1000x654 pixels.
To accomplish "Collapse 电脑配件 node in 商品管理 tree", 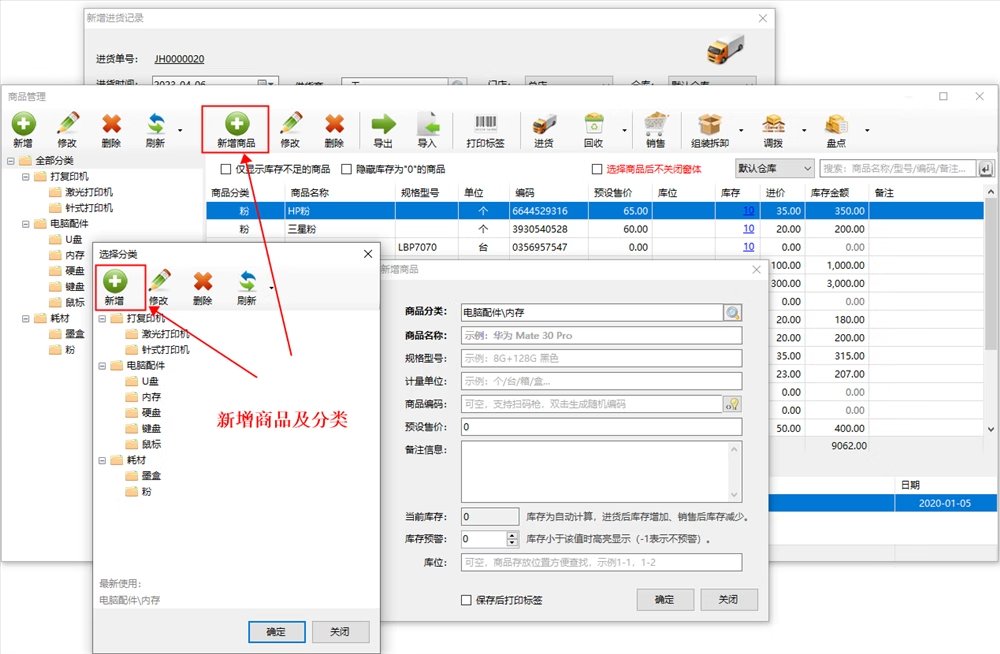I will [x=26, y=224].
